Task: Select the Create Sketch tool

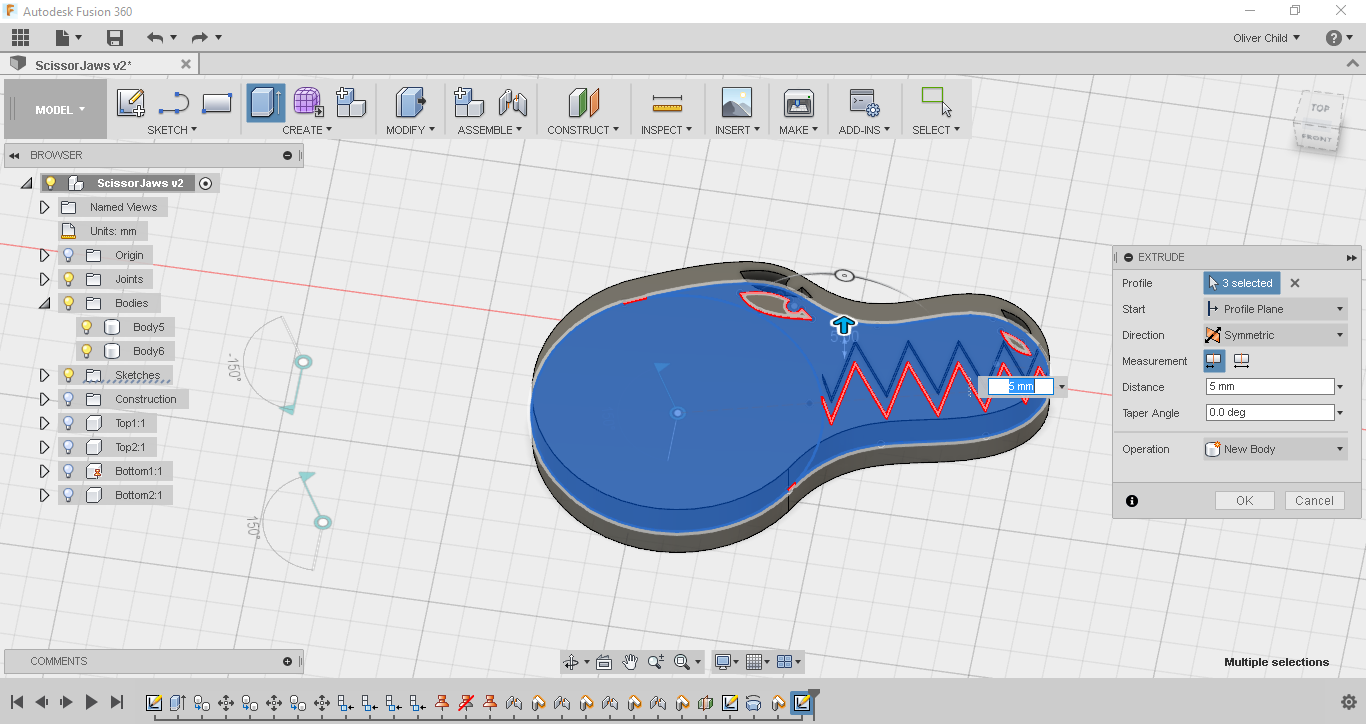Action: point(130,102)
